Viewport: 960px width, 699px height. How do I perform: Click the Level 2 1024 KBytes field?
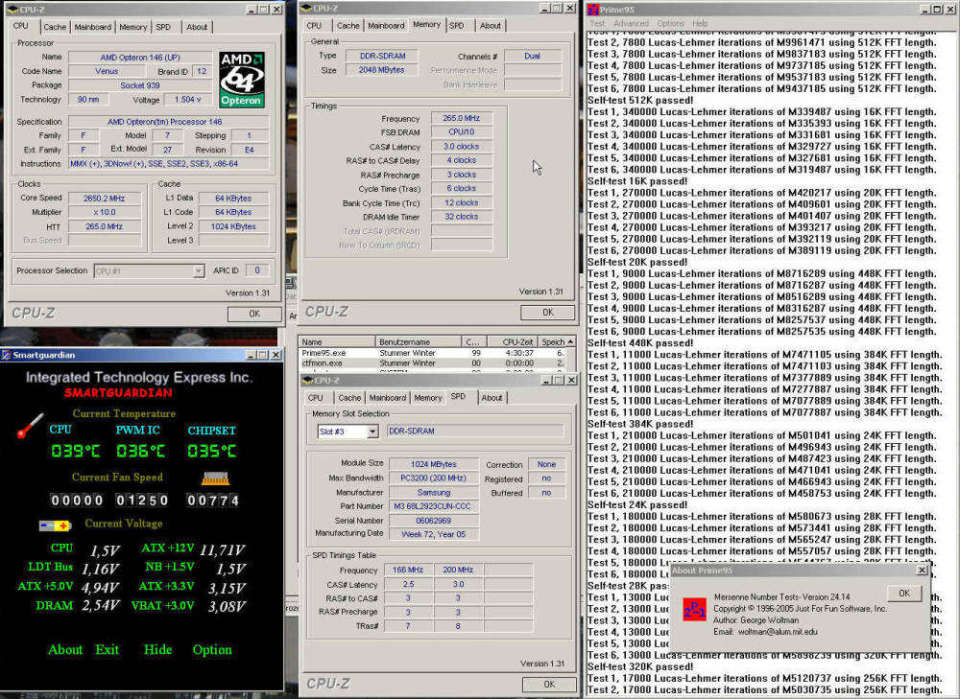tap(233, 226)
